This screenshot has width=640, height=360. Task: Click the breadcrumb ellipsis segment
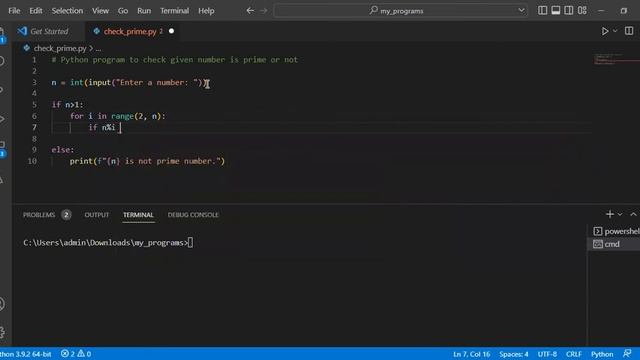(x=98, y=49)
